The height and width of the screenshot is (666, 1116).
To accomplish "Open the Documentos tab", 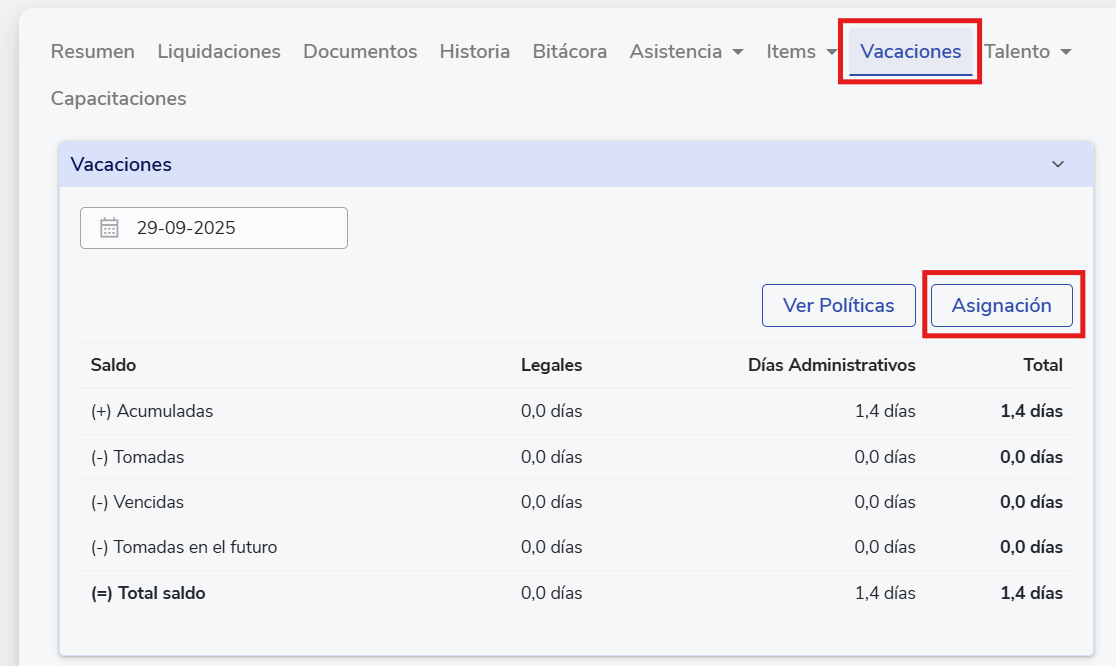I will tap(360, 52).
